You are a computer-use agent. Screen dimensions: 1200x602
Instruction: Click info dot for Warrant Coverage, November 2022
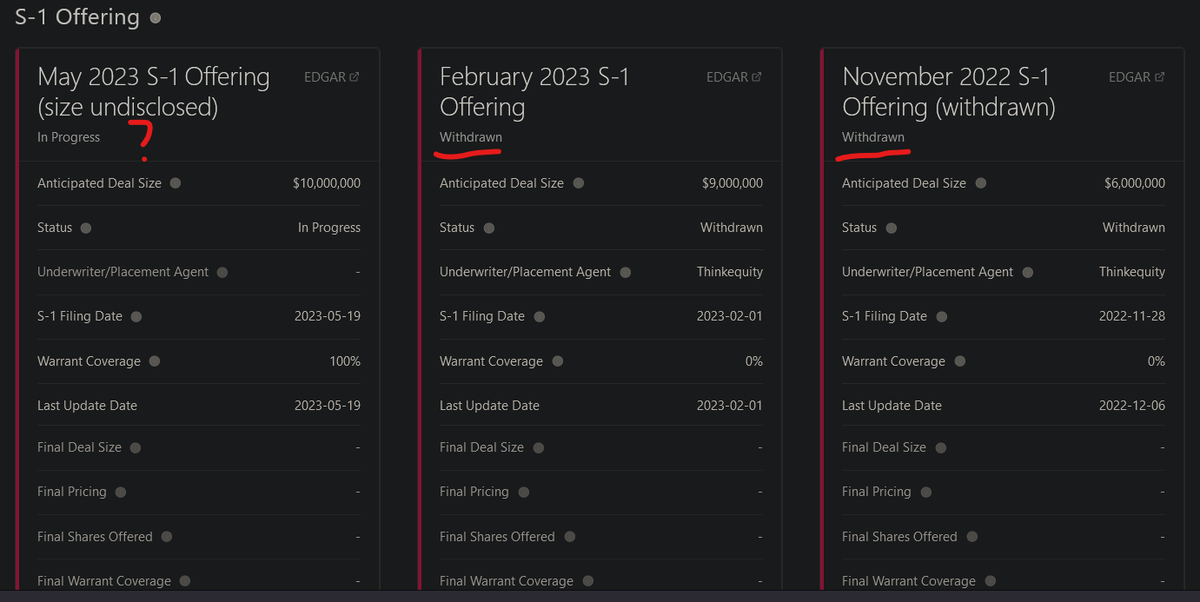(x=959, y=361)
